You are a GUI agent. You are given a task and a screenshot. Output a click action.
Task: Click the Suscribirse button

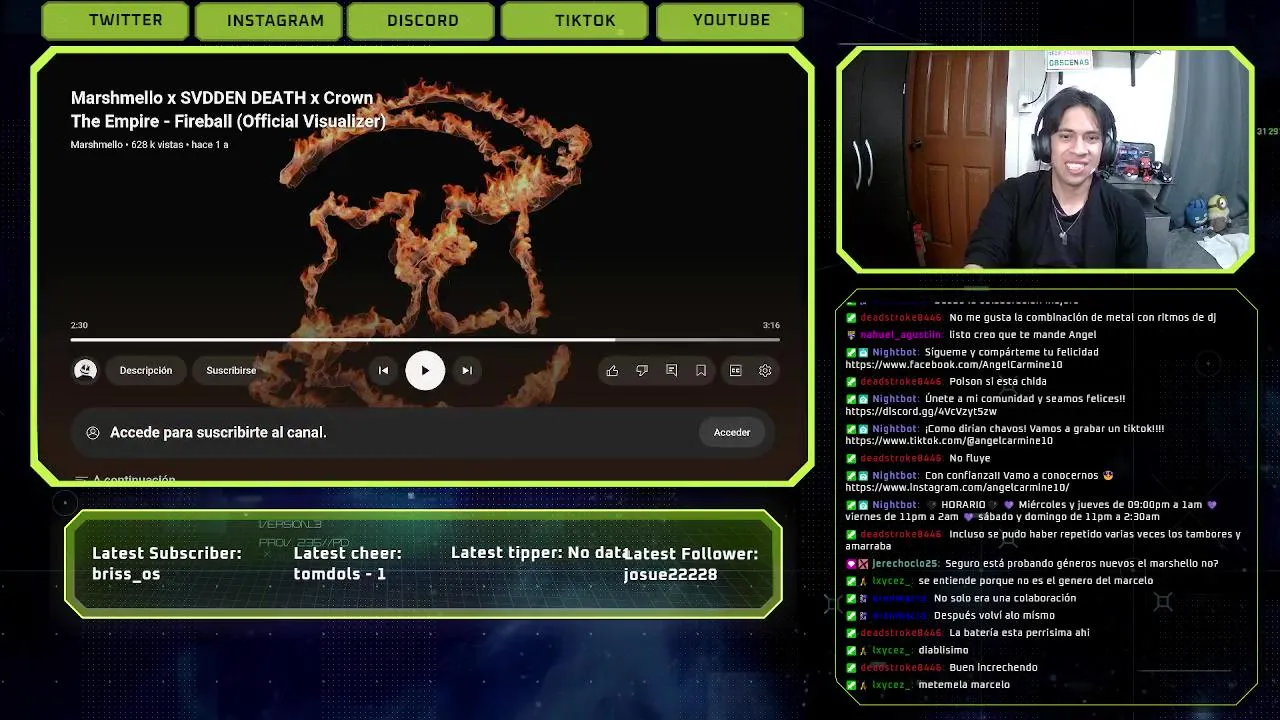coord(231,370)
